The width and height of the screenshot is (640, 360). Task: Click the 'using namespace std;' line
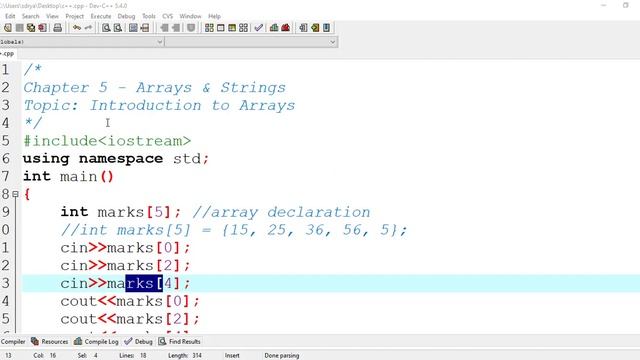click(x=116, y=159)
